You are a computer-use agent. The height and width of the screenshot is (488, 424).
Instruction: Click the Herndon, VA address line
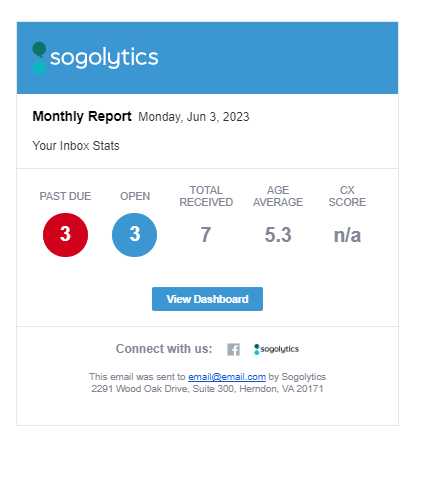pos(207,389)
